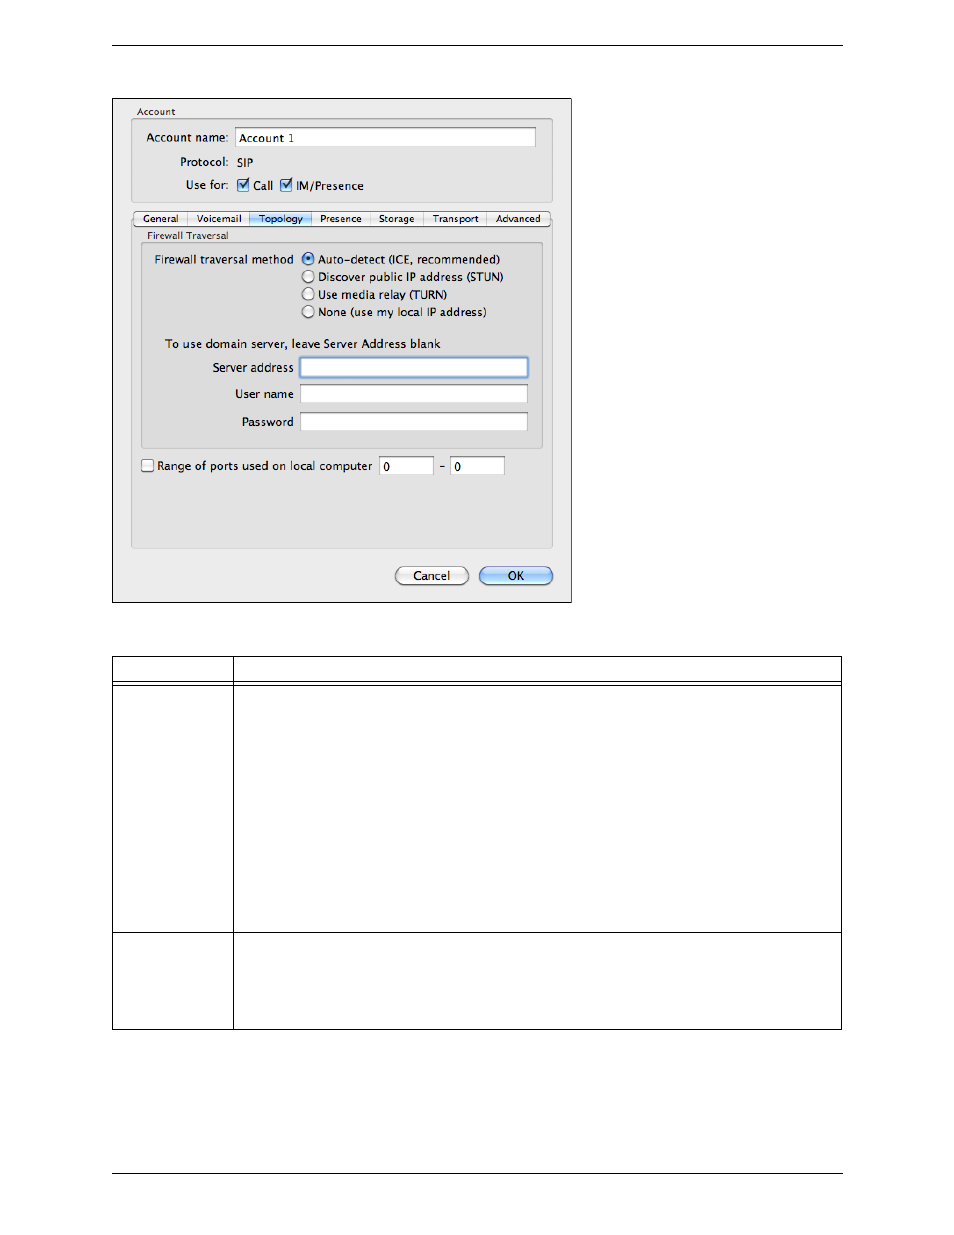The height and width of the screenshot is (1235, 954).
Task: Click 'To use domain server' hint text
Action: pos(303,344)
